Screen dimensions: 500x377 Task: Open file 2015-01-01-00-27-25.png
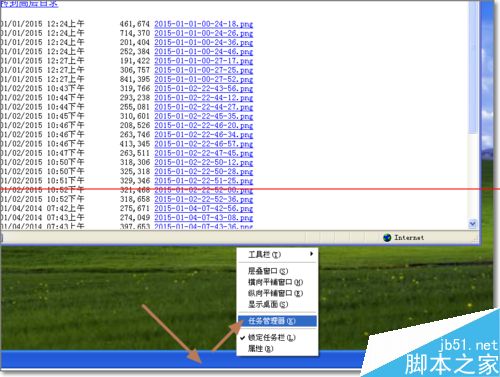click(x=203, y=70)
